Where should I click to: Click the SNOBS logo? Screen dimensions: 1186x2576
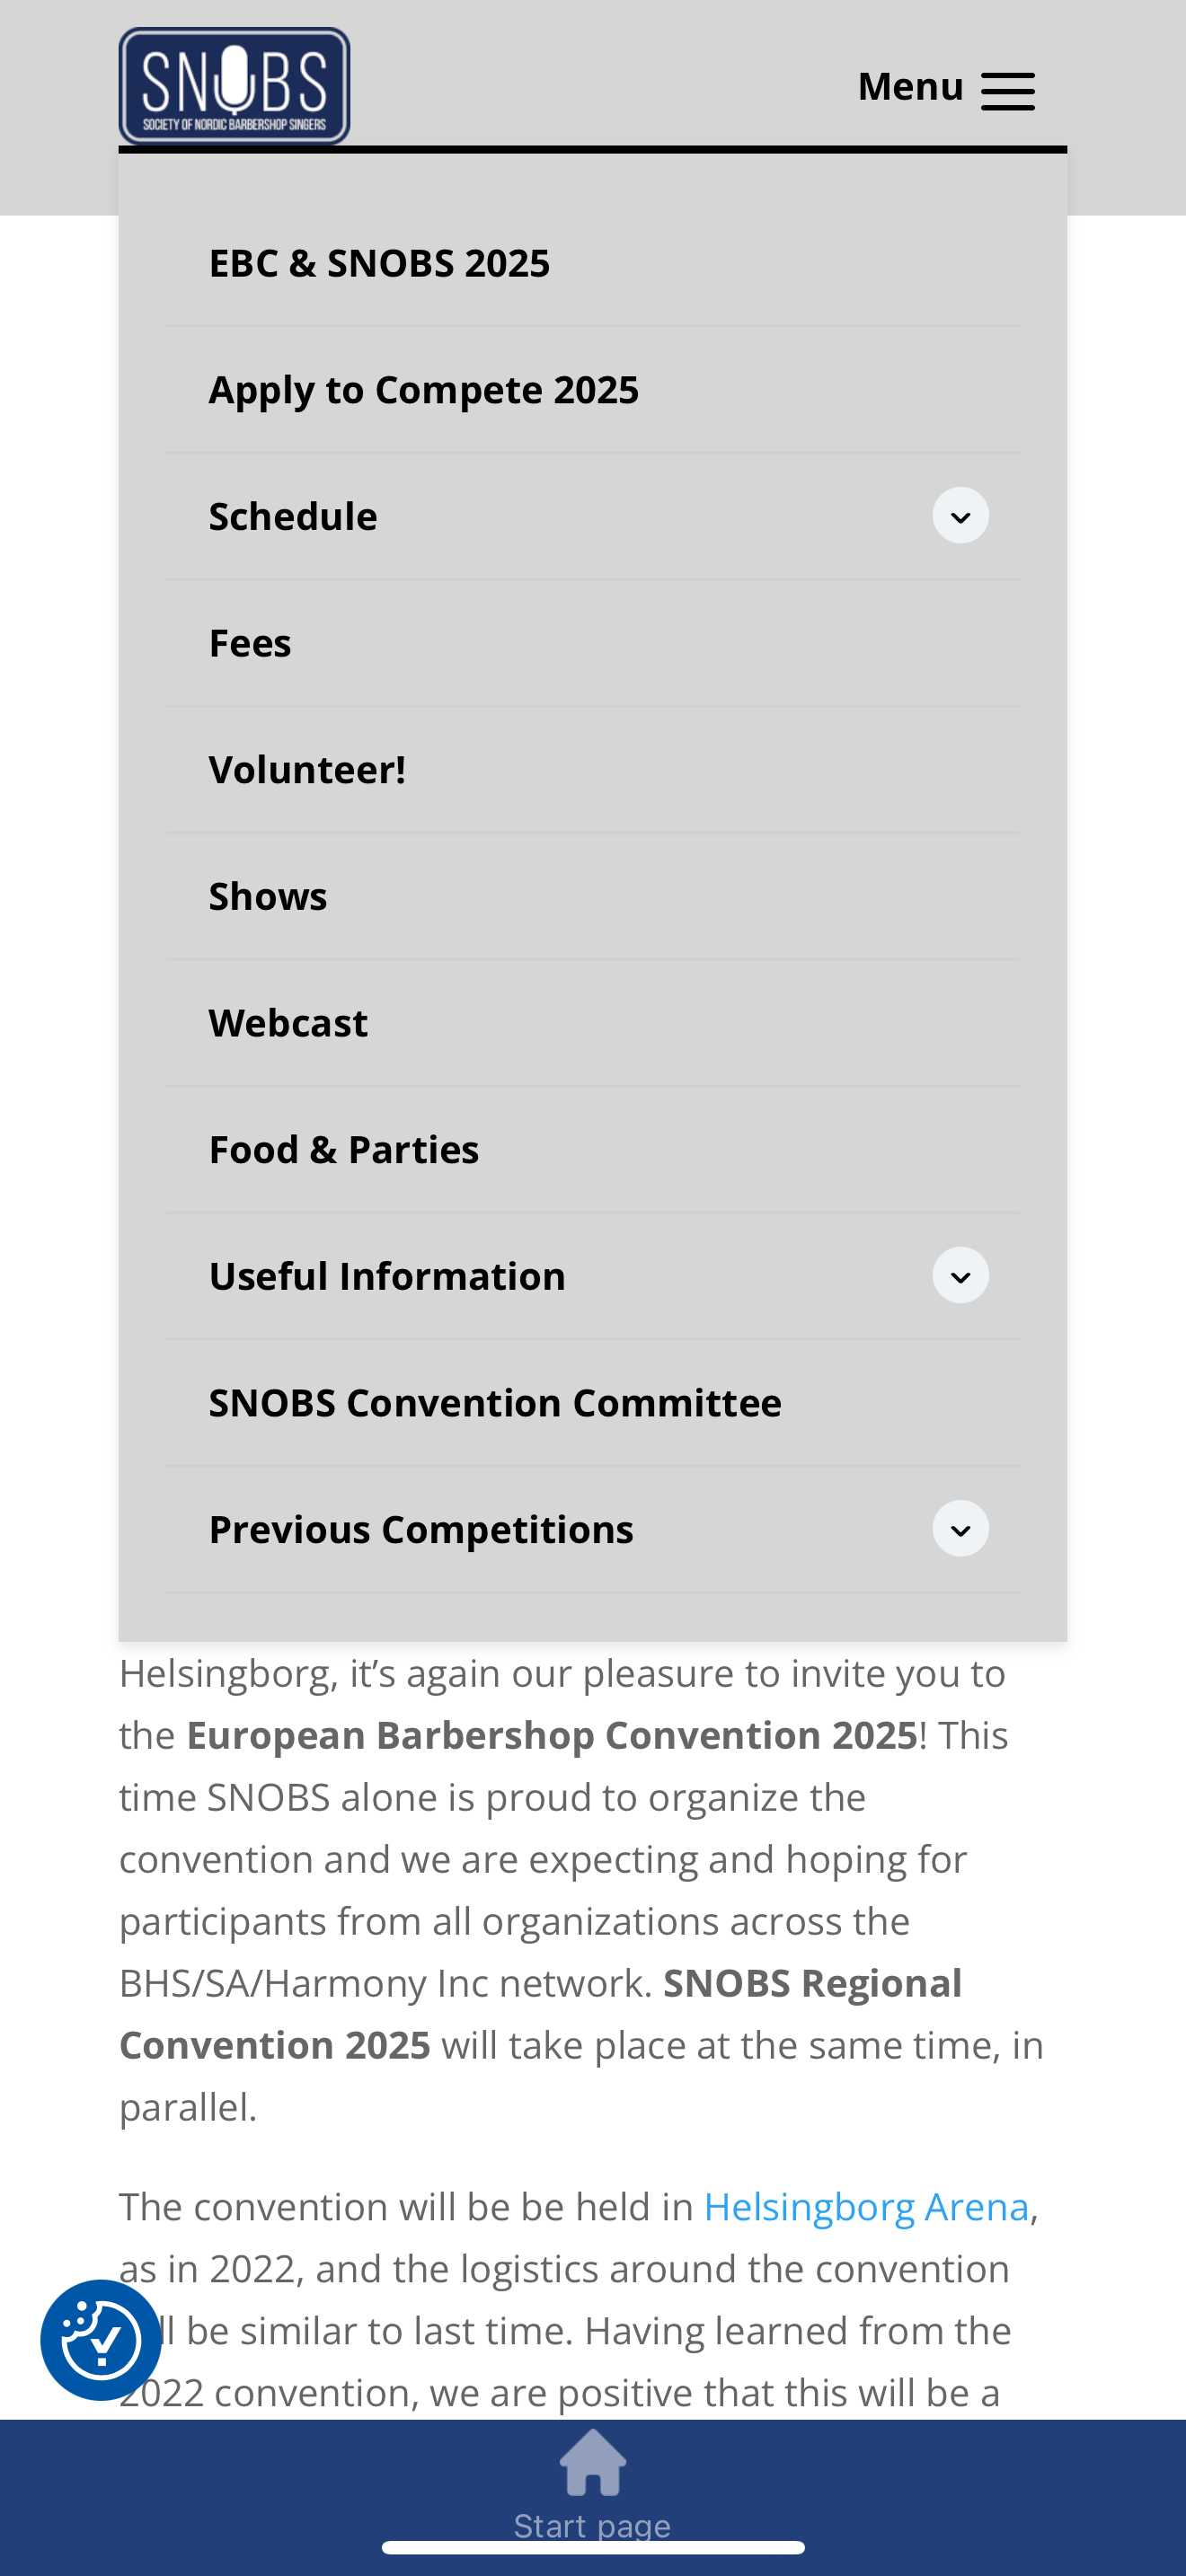[234, 86]
